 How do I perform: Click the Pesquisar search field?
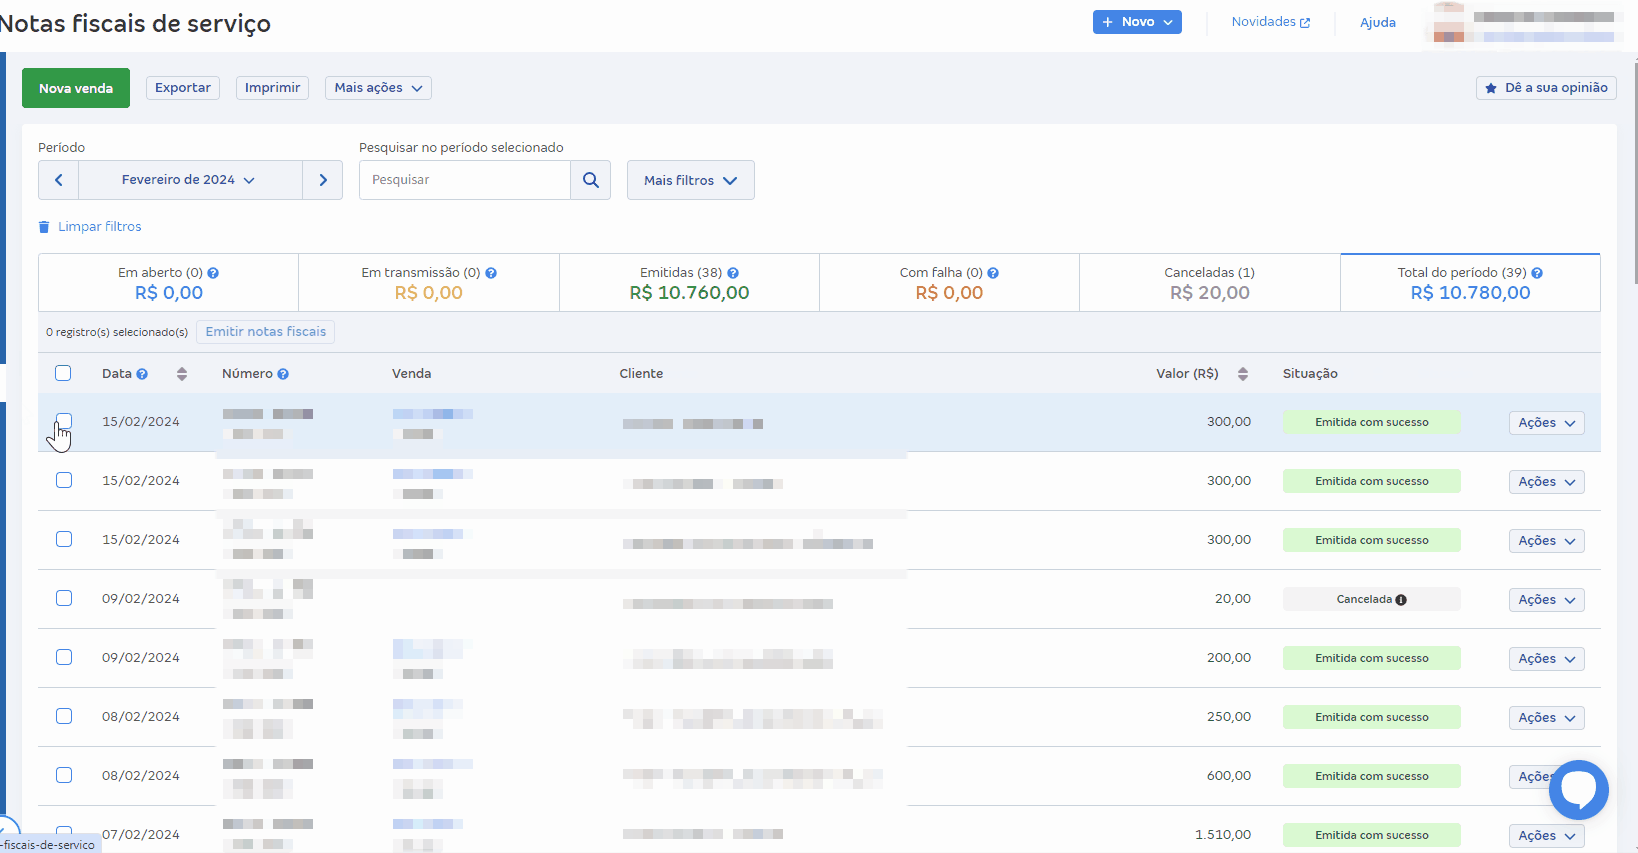pos(464,180)
